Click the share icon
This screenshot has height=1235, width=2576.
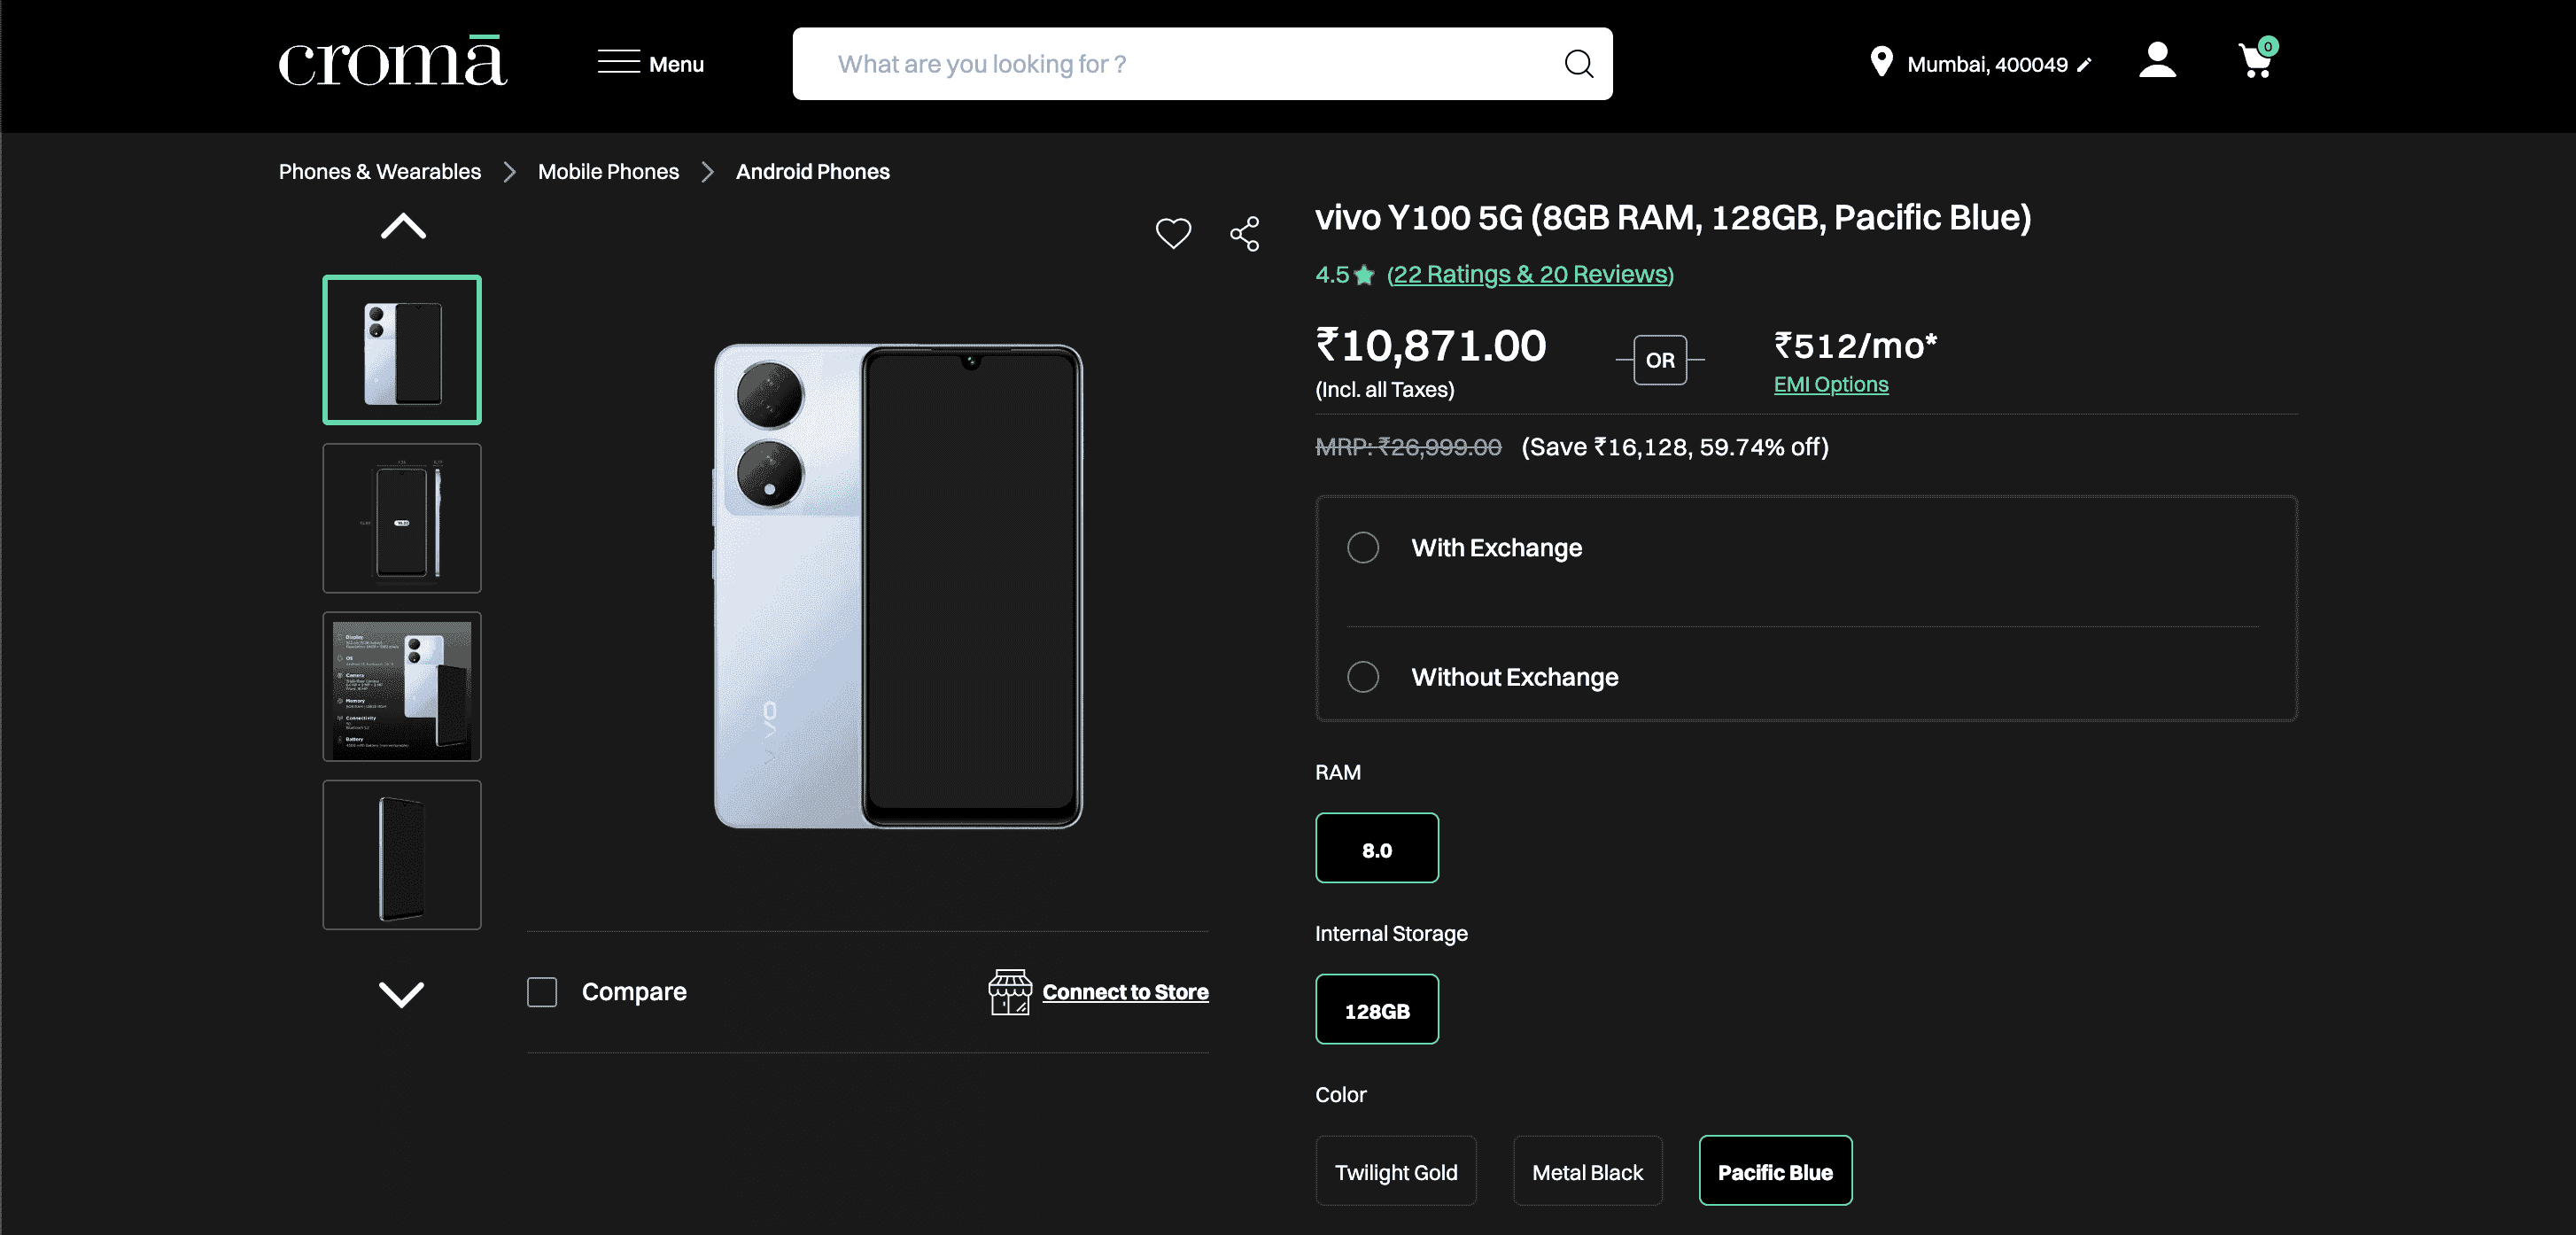(1244, 234)
